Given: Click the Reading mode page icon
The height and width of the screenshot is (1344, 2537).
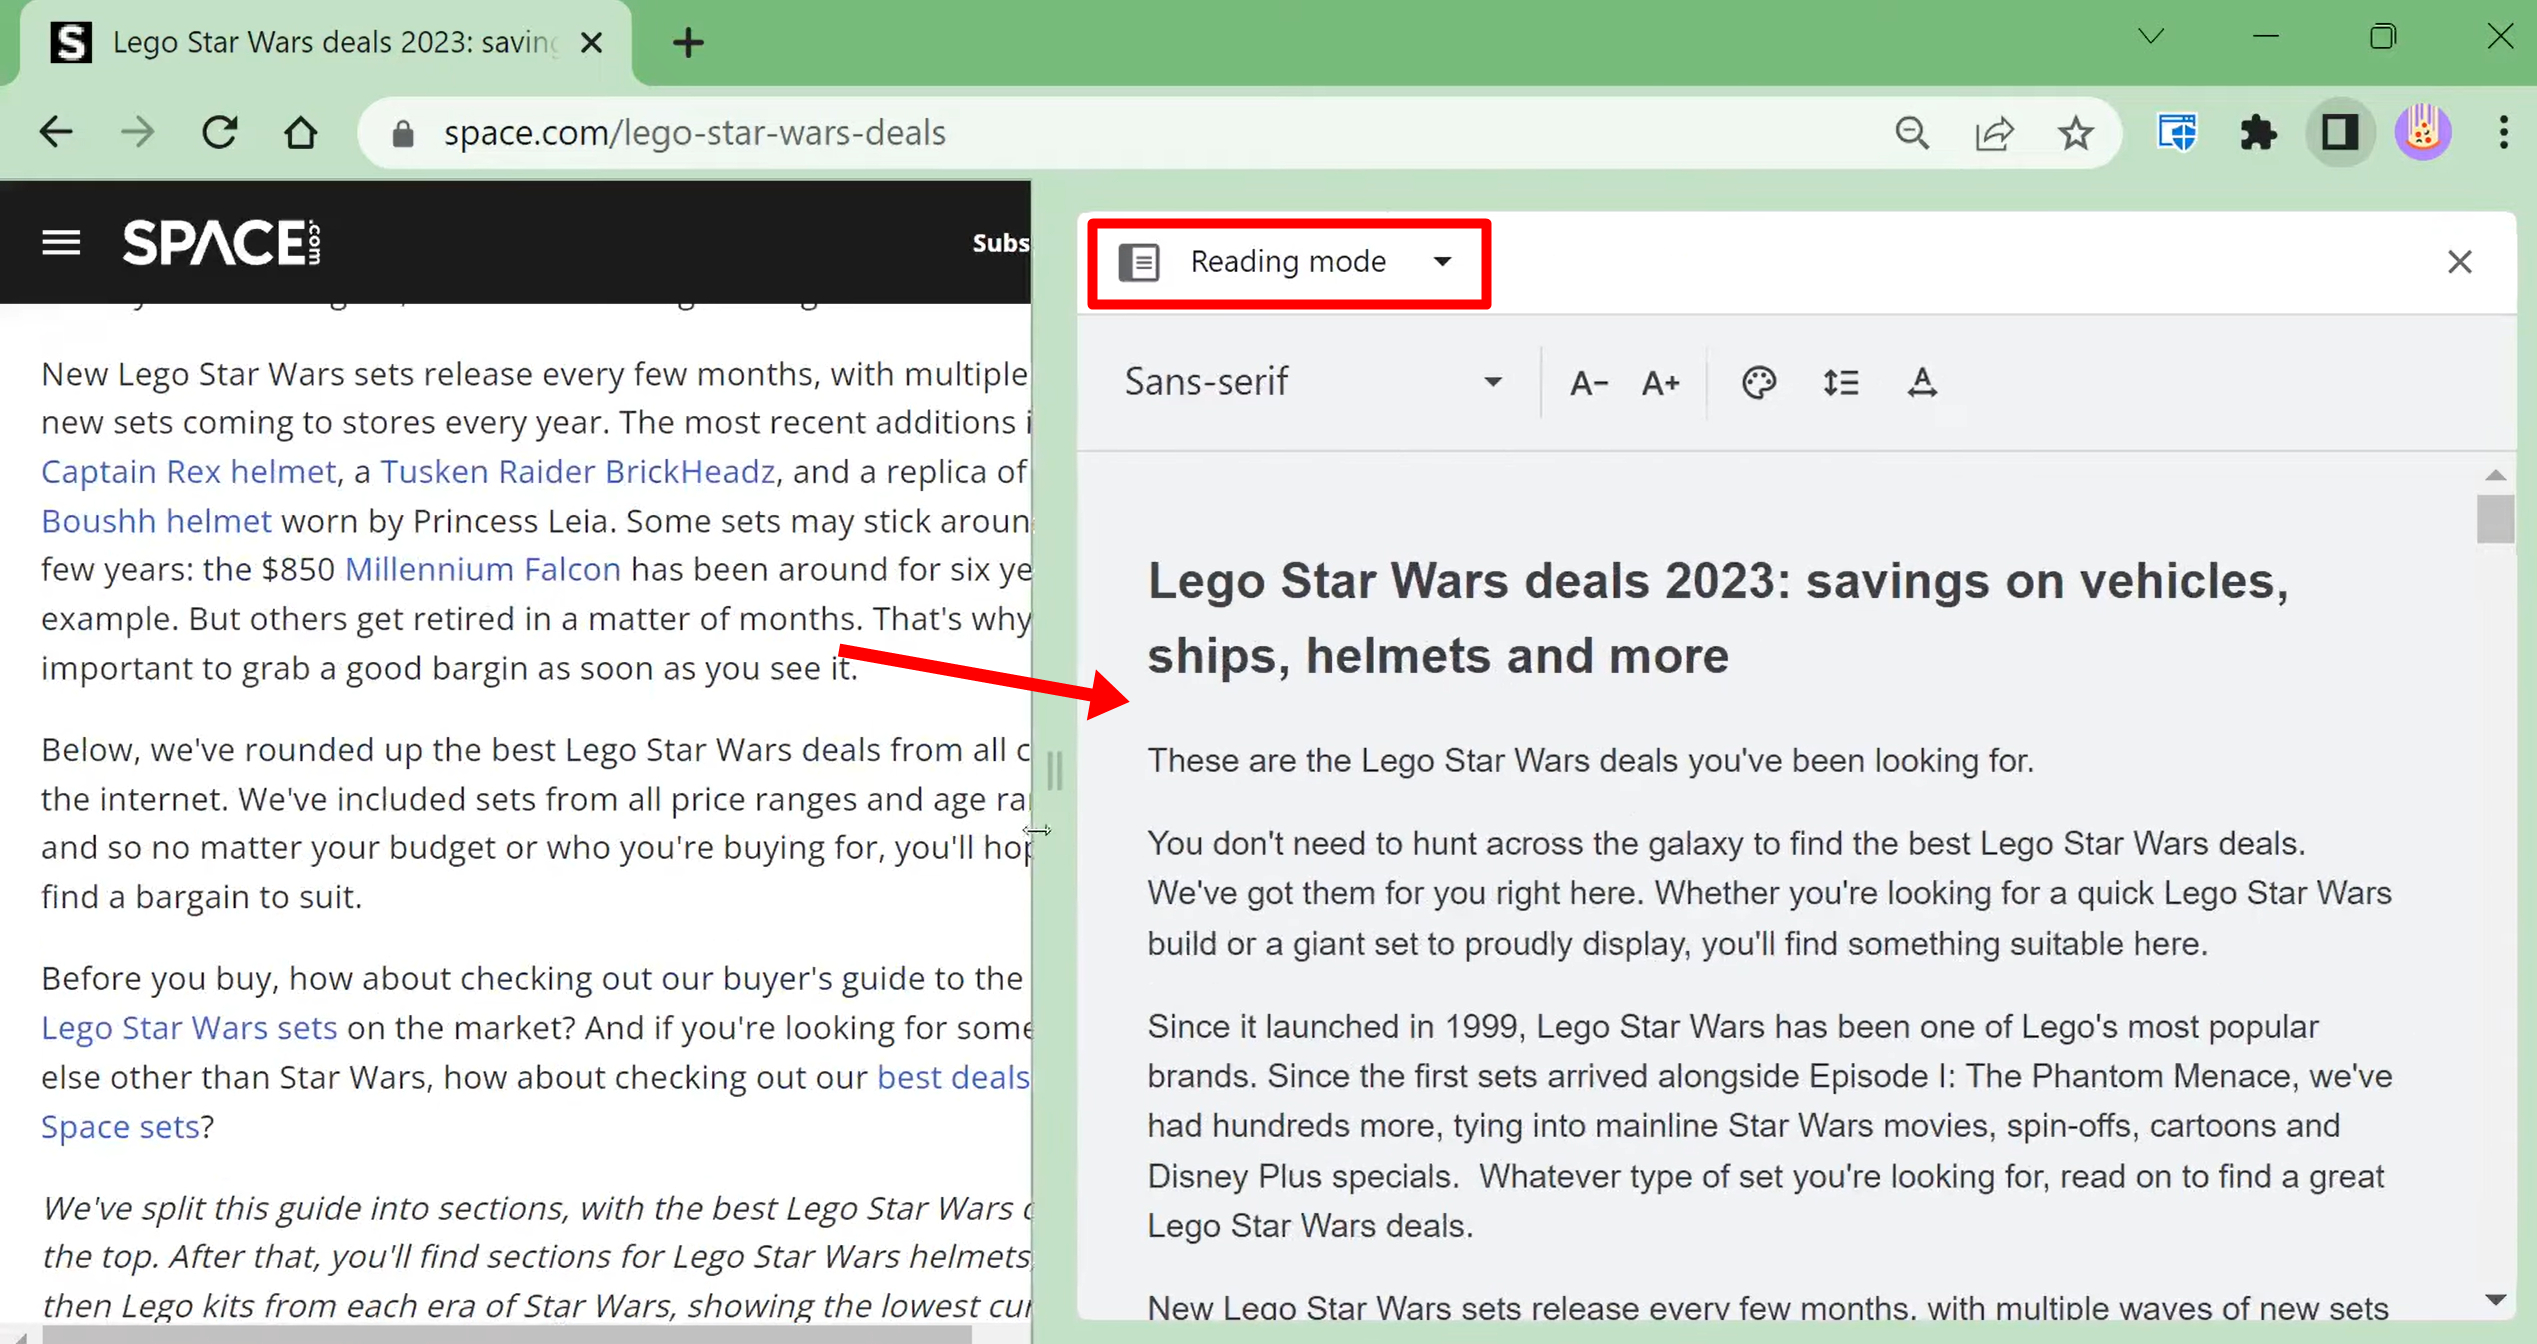Looking at the screenshot, I should click(1139, 262).
